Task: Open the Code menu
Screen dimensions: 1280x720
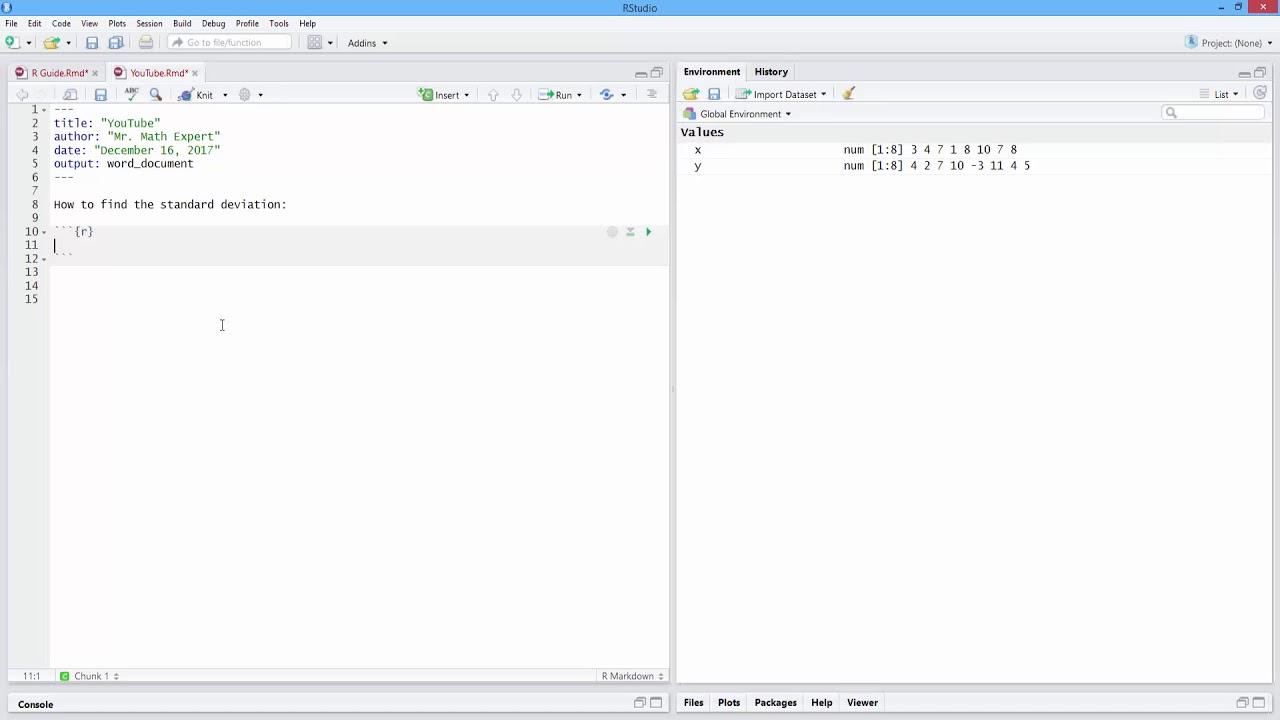Action: coord(61,23)
